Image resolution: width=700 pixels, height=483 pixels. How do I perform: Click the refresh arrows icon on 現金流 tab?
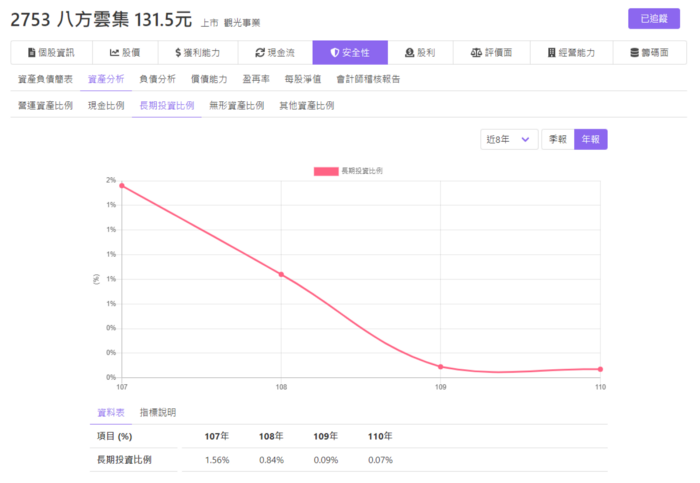click(x=260, y=53)
